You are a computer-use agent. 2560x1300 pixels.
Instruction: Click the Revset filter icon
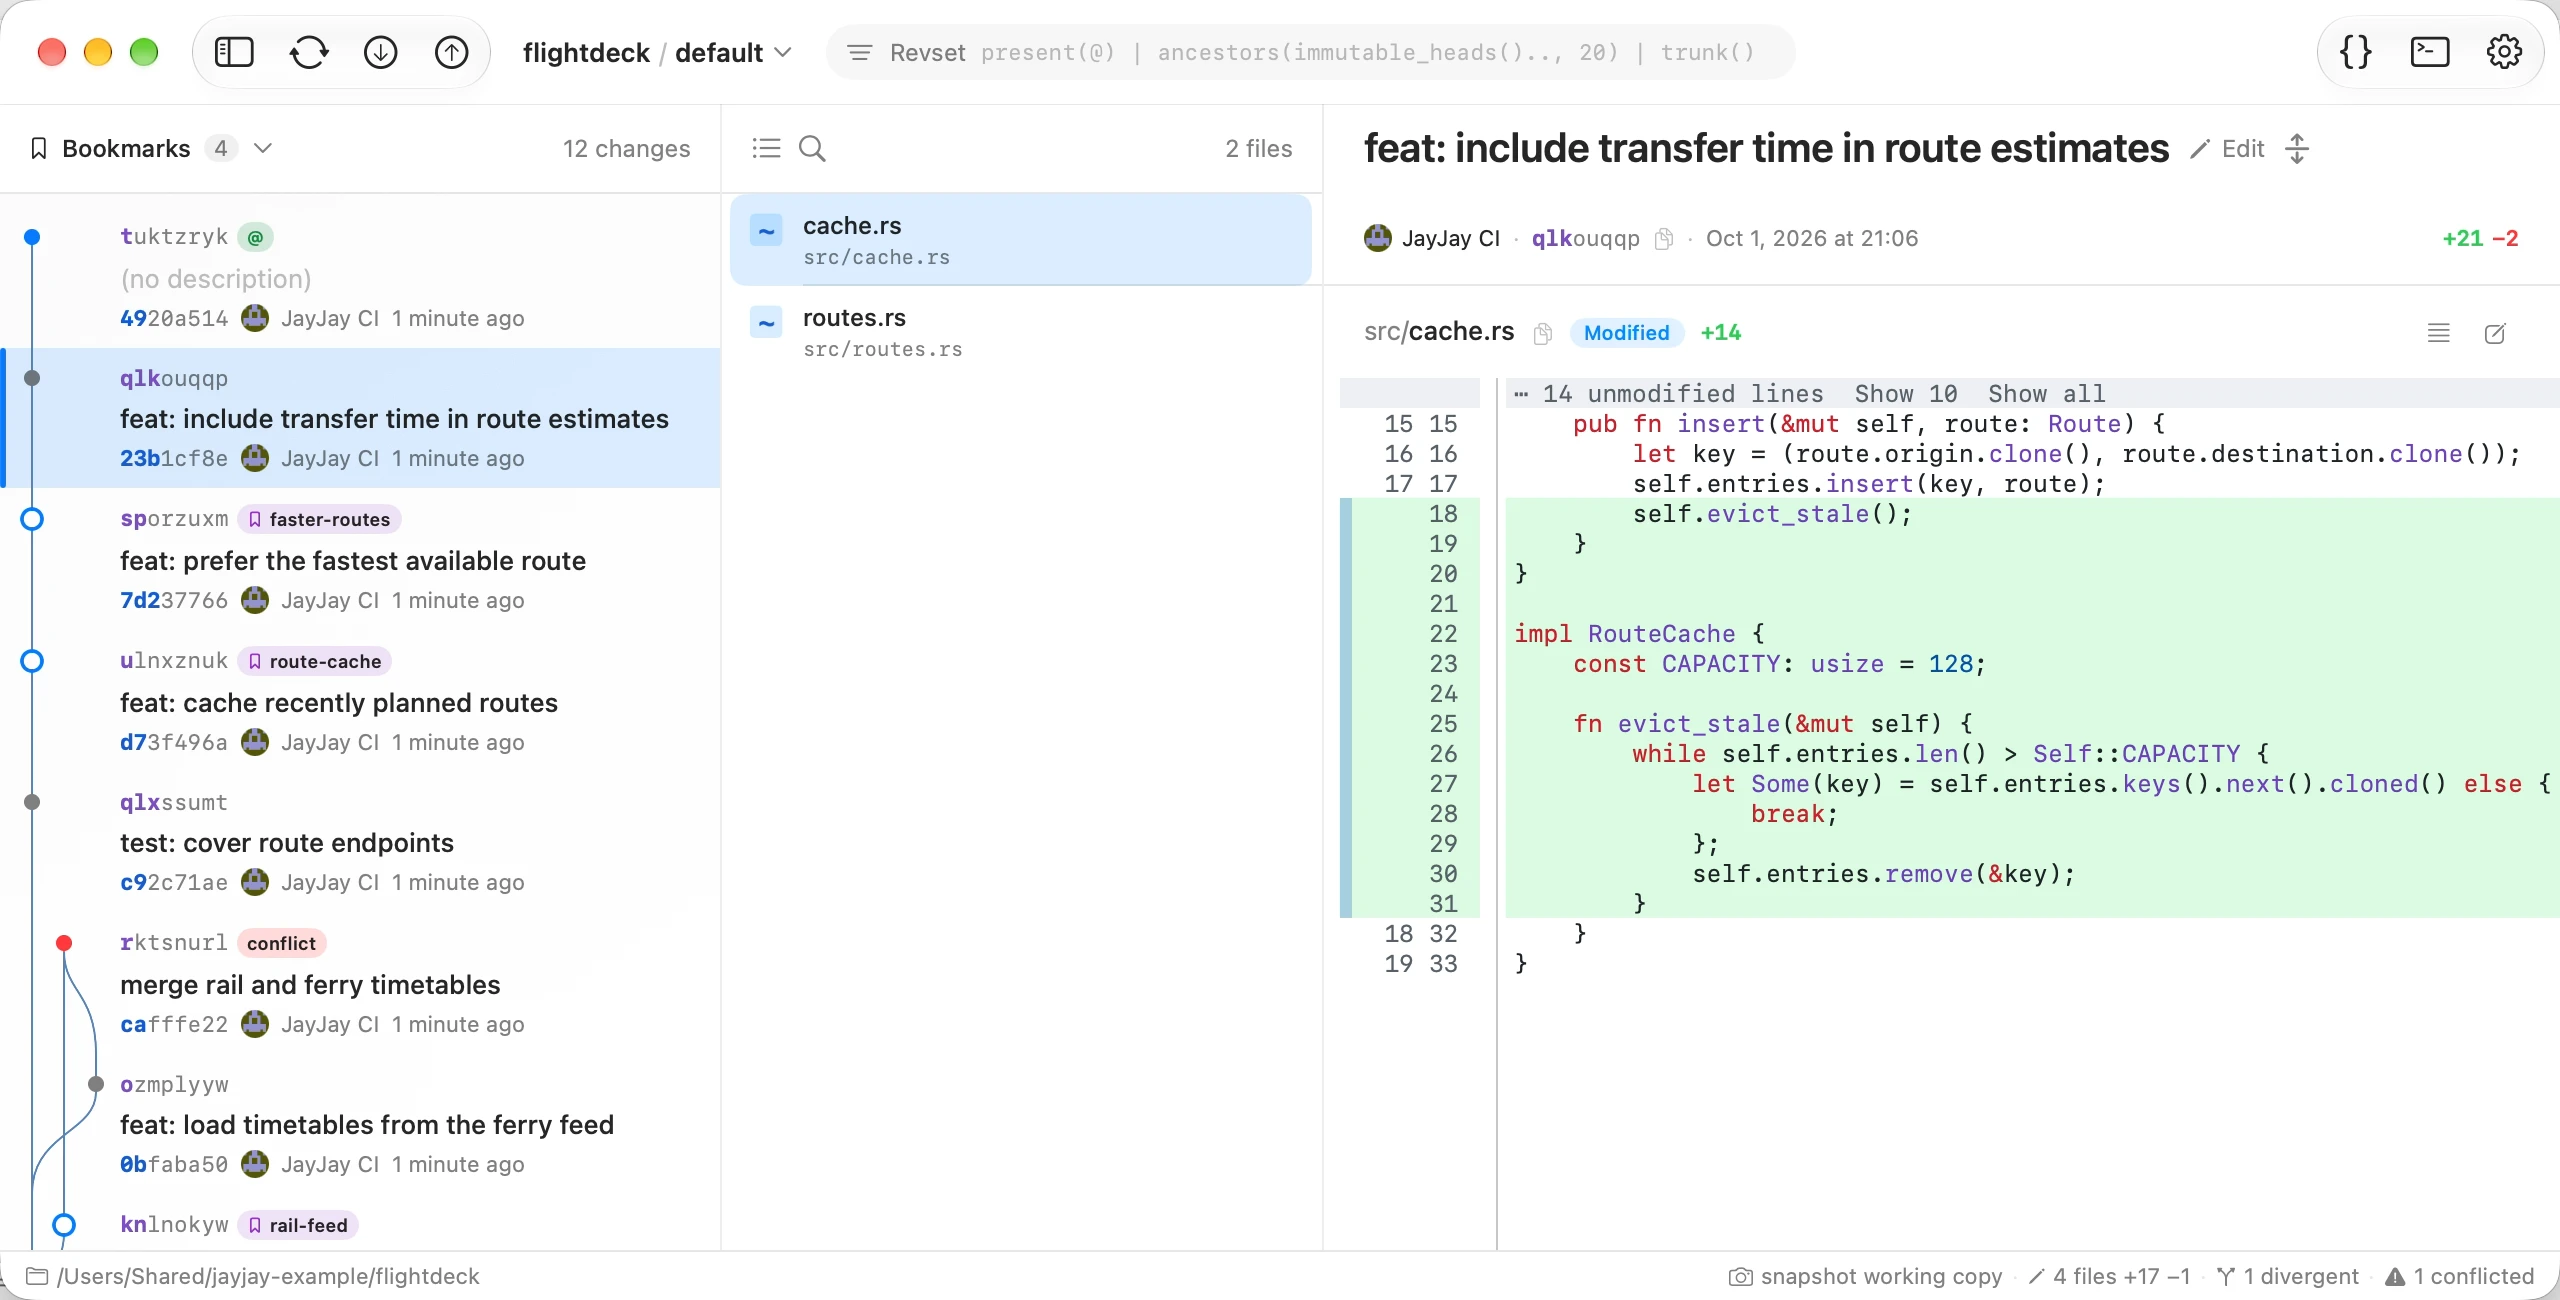click(x=860, y=52)
